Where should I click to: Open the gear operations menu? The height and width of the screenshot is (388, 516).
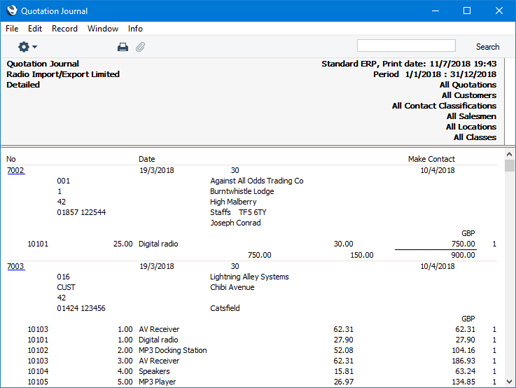click(x=27, y=47)
